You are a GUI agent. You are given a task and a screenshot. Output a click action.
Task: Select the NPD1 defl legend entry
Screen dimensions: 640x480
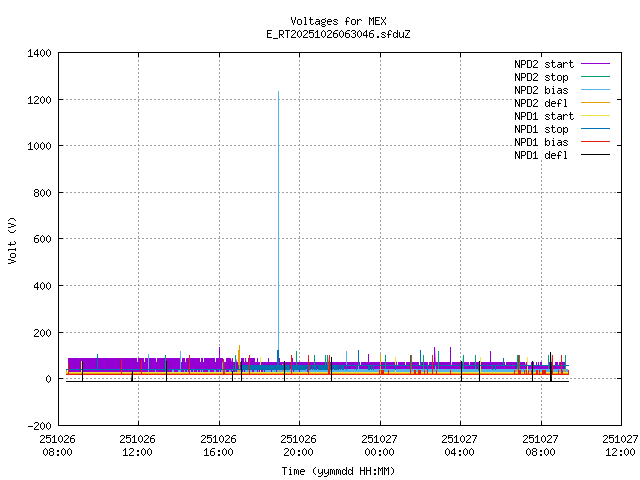(541, 154)
